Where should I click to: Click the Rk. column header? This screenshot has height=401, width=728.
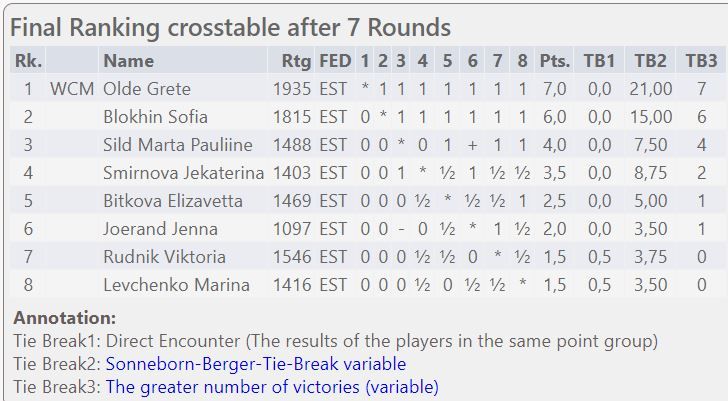[28, 61]
